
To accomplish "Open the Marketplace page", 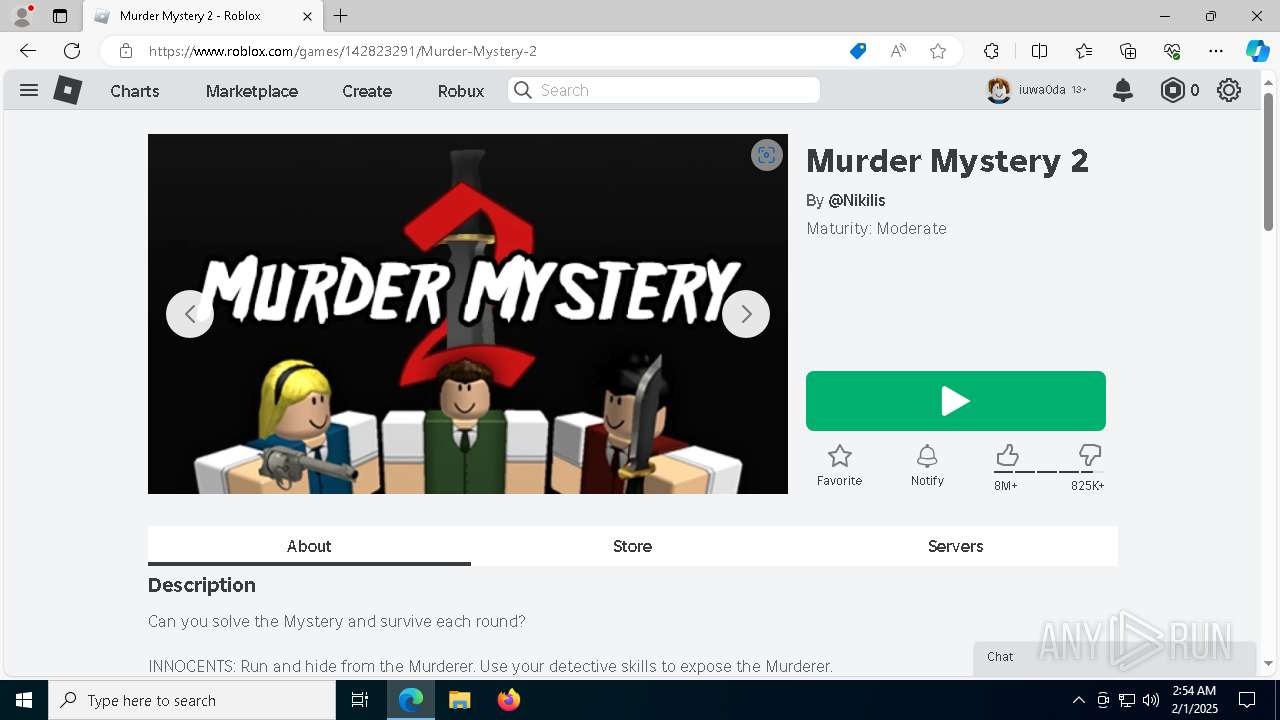I will 252,91.
